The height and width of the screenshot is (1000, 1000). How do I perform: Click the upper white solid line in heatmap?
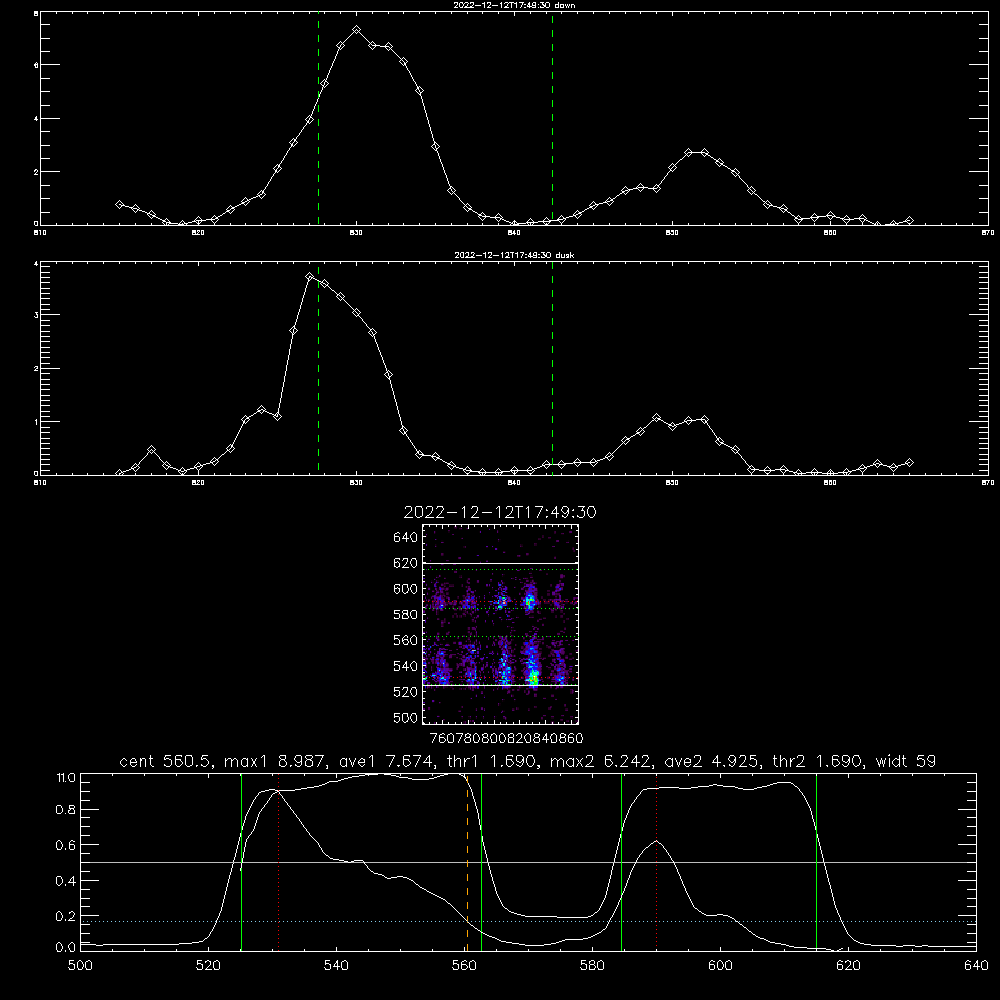tap(501, 564)
